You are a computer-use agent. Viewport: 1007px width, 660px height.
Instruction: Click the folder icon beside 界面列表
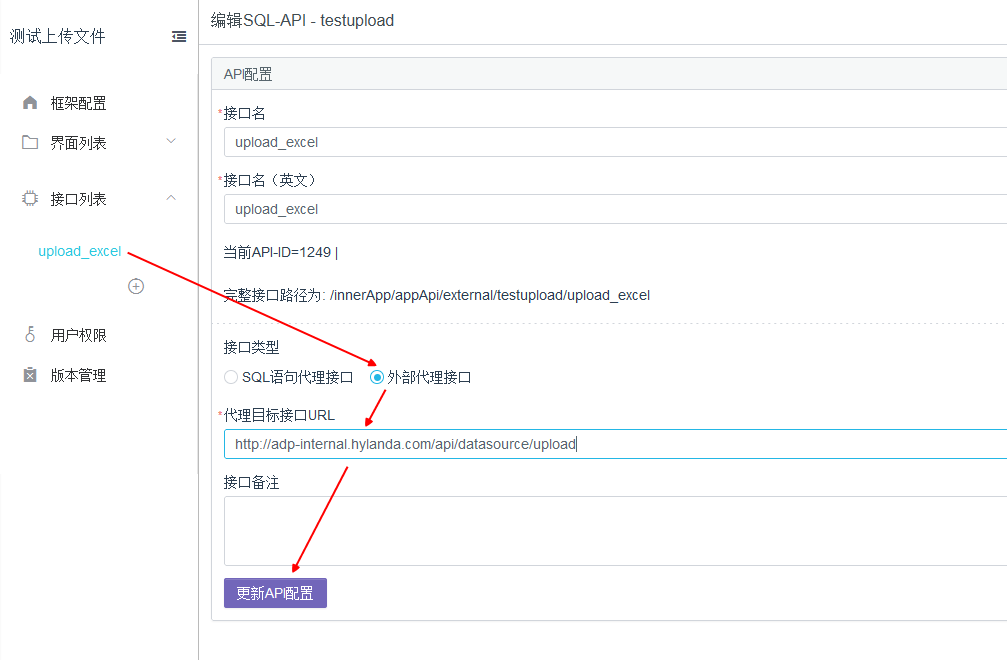[x=30, y=143]
